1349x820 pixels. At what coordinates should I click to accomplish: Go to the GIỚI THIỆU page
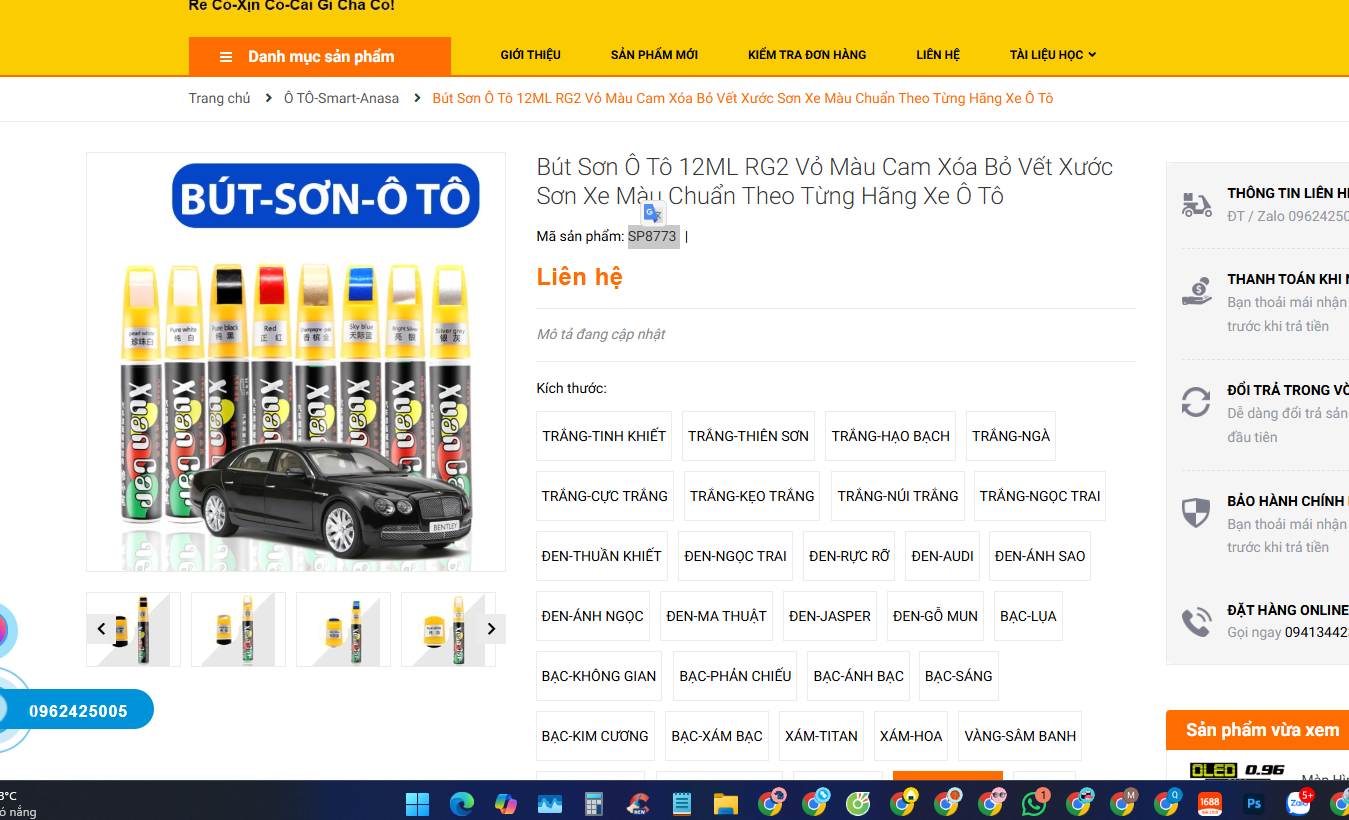530,55
